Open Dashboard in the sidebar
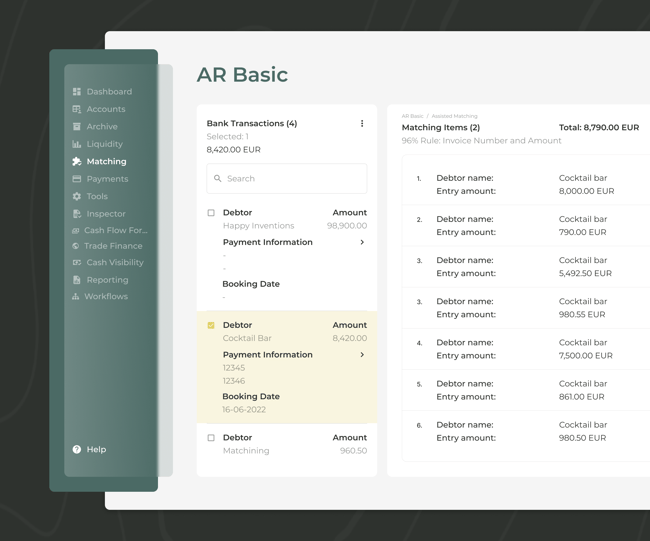650x541 pixels. pos(109,92)
